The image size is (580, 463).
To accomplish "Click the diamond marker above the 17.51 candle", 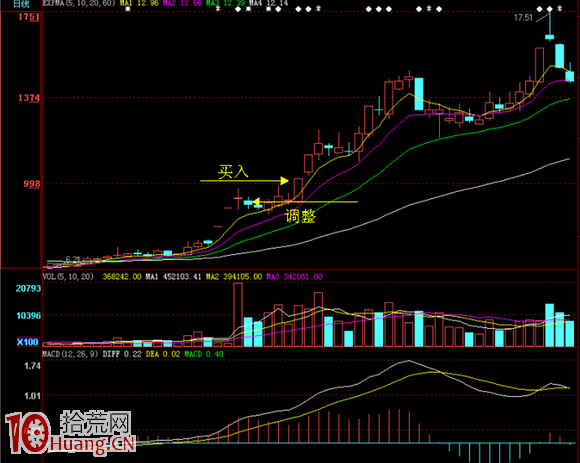I will [x=550, y=9].
